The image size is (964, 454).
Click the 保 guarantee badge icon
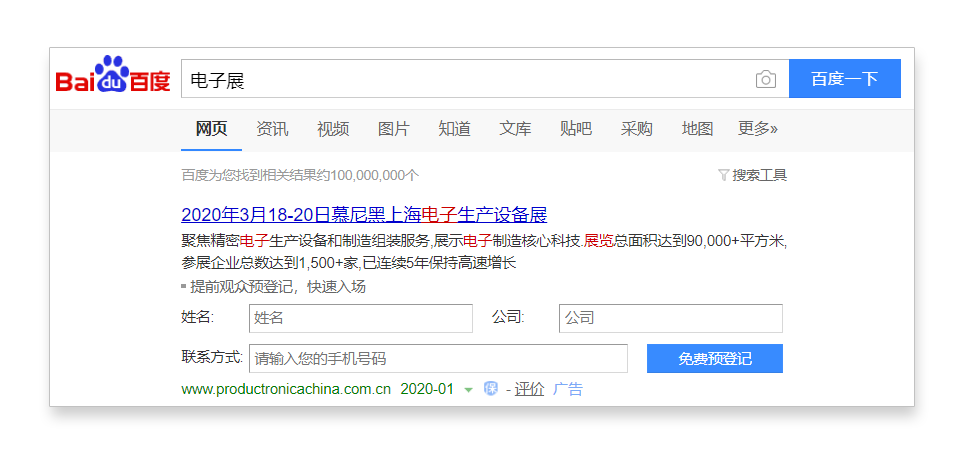point(490,389)
